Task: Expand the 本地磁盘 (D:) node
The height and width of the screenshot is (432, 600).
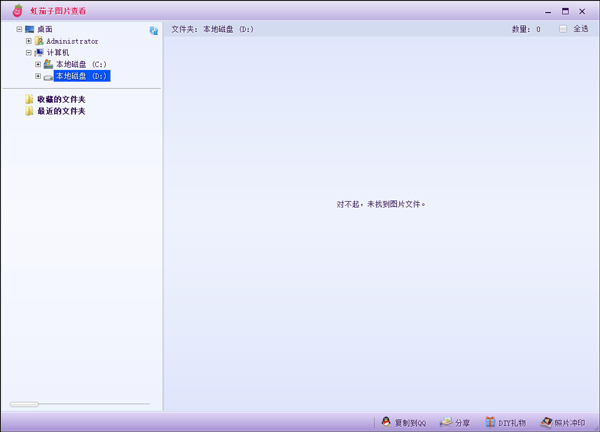Action: point(38,76)
